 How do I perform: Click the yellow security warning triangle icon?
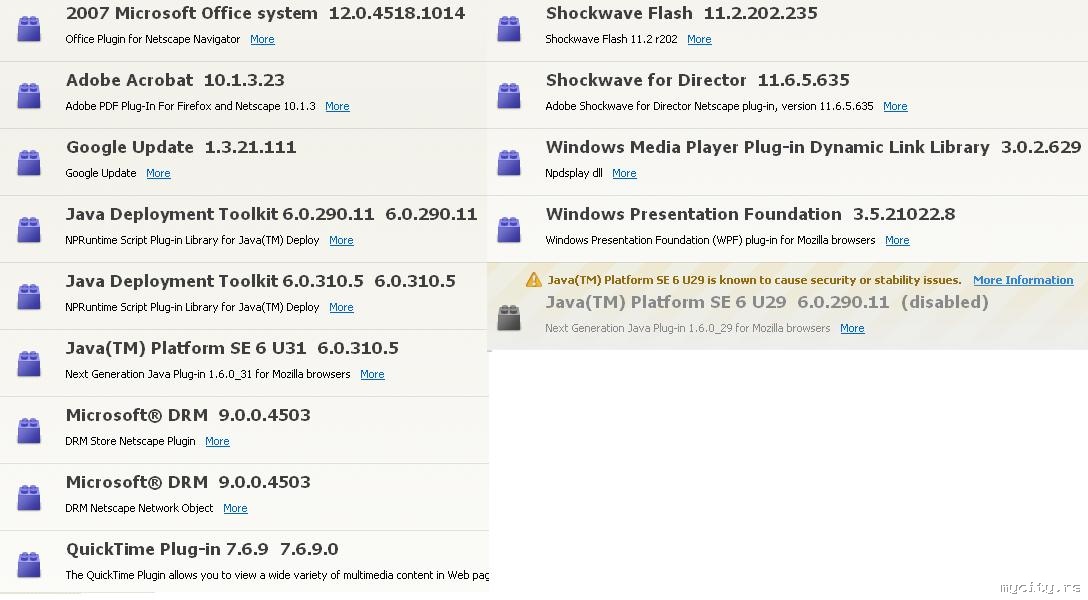pos(534,280)
